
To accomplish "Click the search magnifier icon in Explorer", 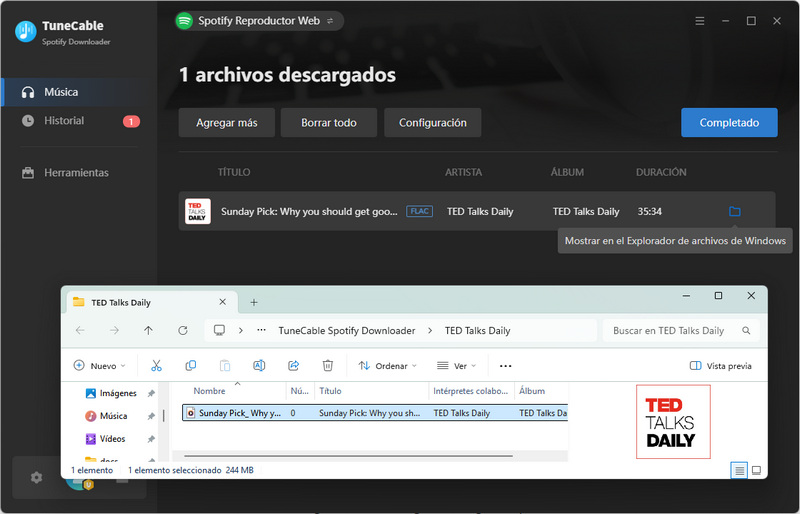I will 746,331.
